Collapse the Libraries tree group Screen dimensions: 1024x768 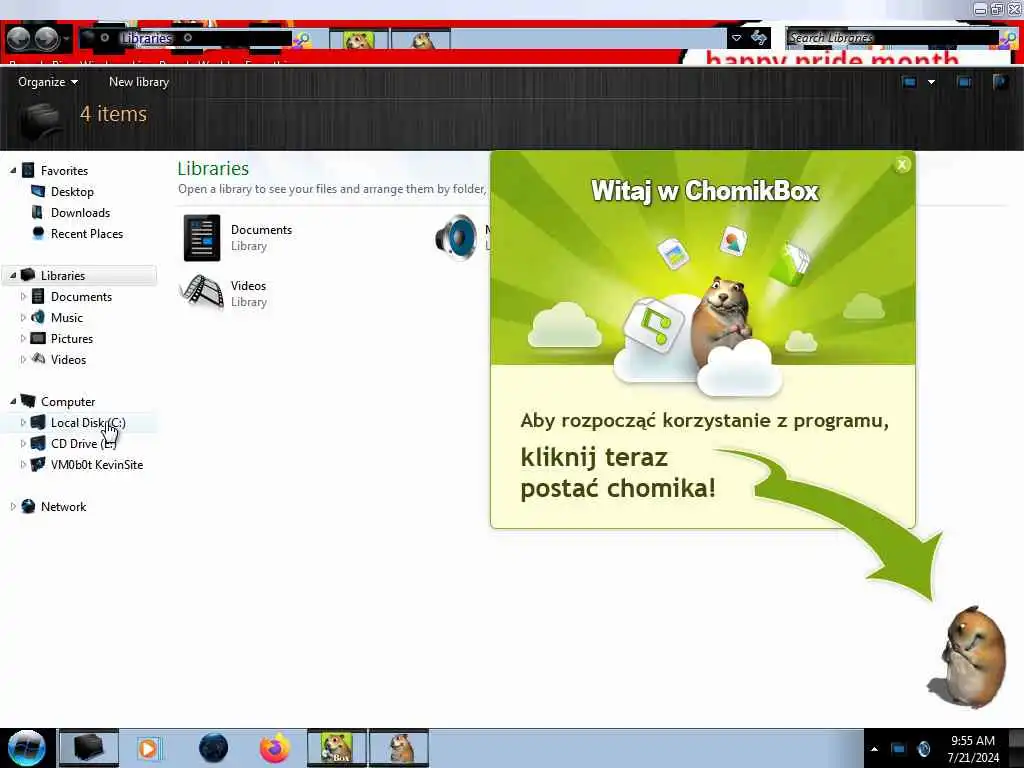[x=13, y=276]
